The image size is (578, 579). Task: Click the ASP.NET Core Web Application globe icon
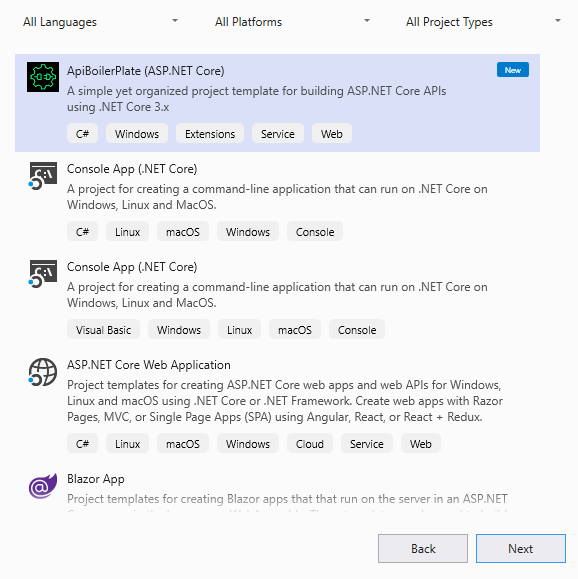tap(43, 372)
